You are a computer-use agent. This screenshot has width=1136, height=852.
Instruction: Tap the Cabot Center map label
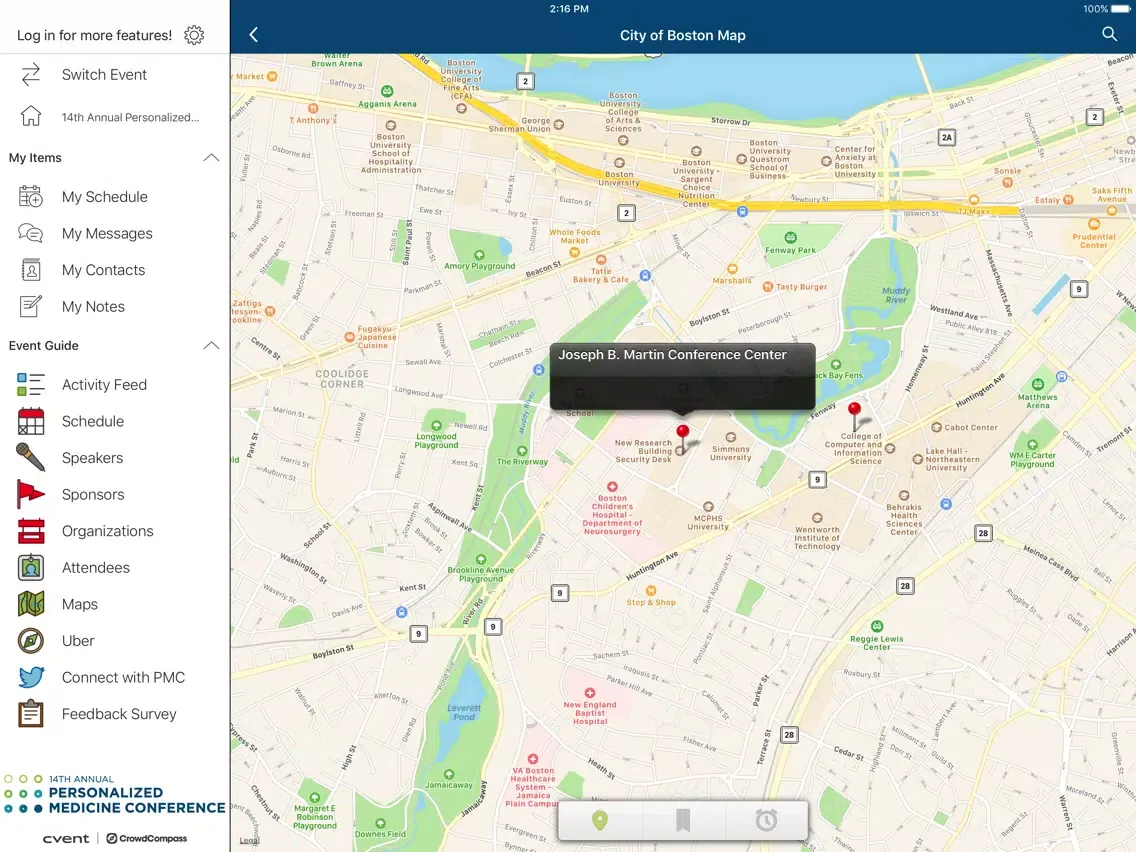pyautogui.click(x=971, y=427)
